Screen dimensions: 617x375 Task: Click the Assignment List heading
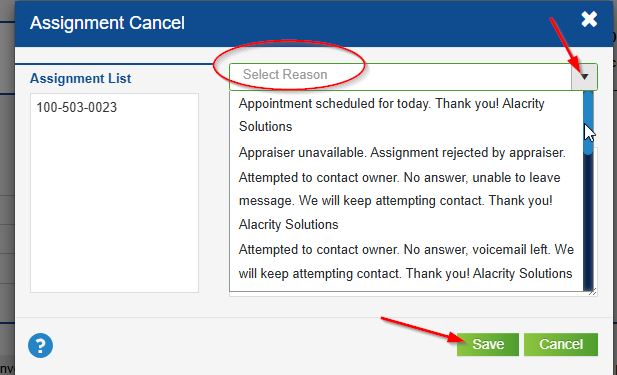[x=81, y=78]
